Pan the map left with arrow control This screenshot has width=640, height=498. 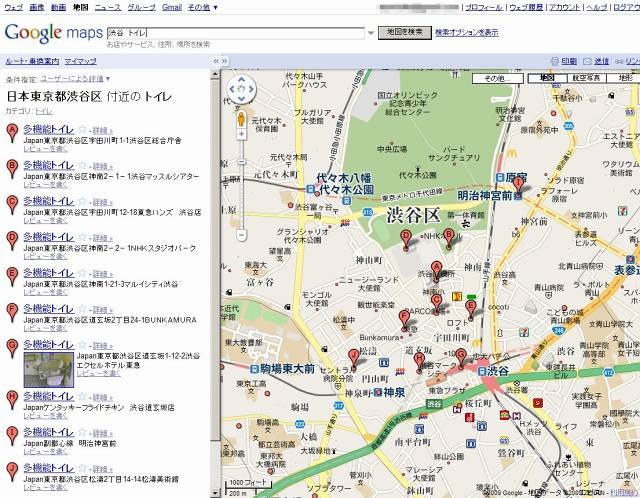tap(231, 89)
